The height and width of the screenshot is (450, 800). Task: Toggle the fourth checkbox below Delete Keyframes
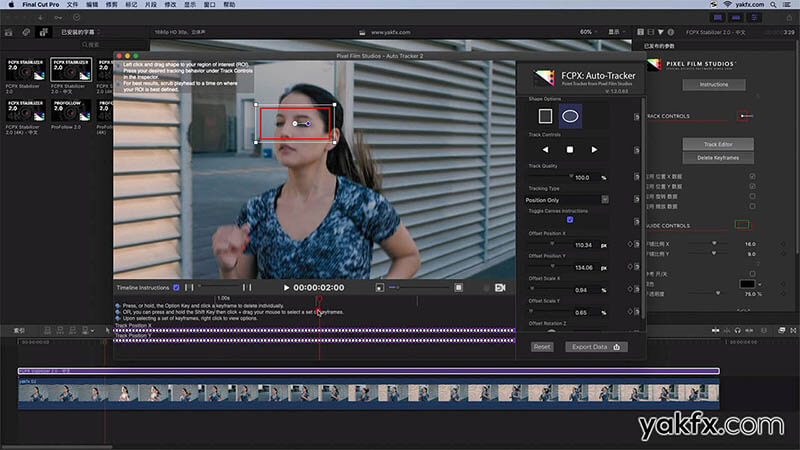coord(753,206)
